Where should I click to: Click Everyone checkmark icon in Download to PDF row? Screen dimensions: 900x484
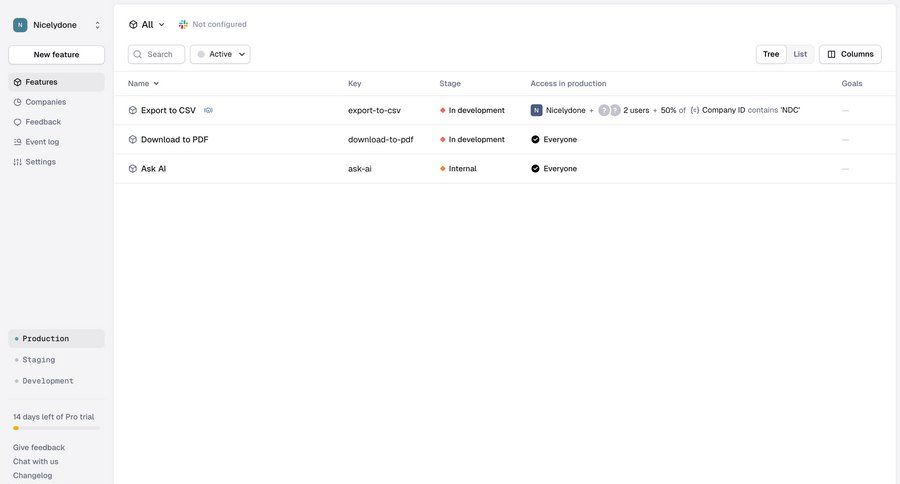coord(535,140)
